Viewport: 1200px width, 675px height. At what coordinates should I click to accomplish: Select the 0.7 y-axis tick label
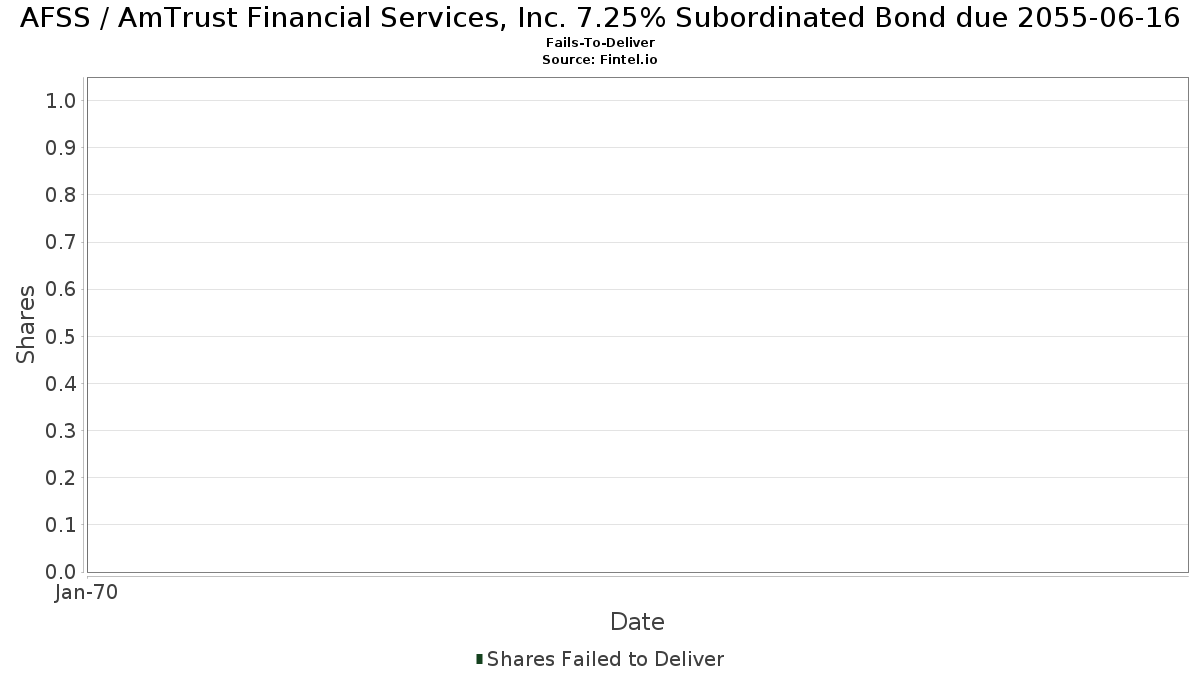tap(61, 242)
